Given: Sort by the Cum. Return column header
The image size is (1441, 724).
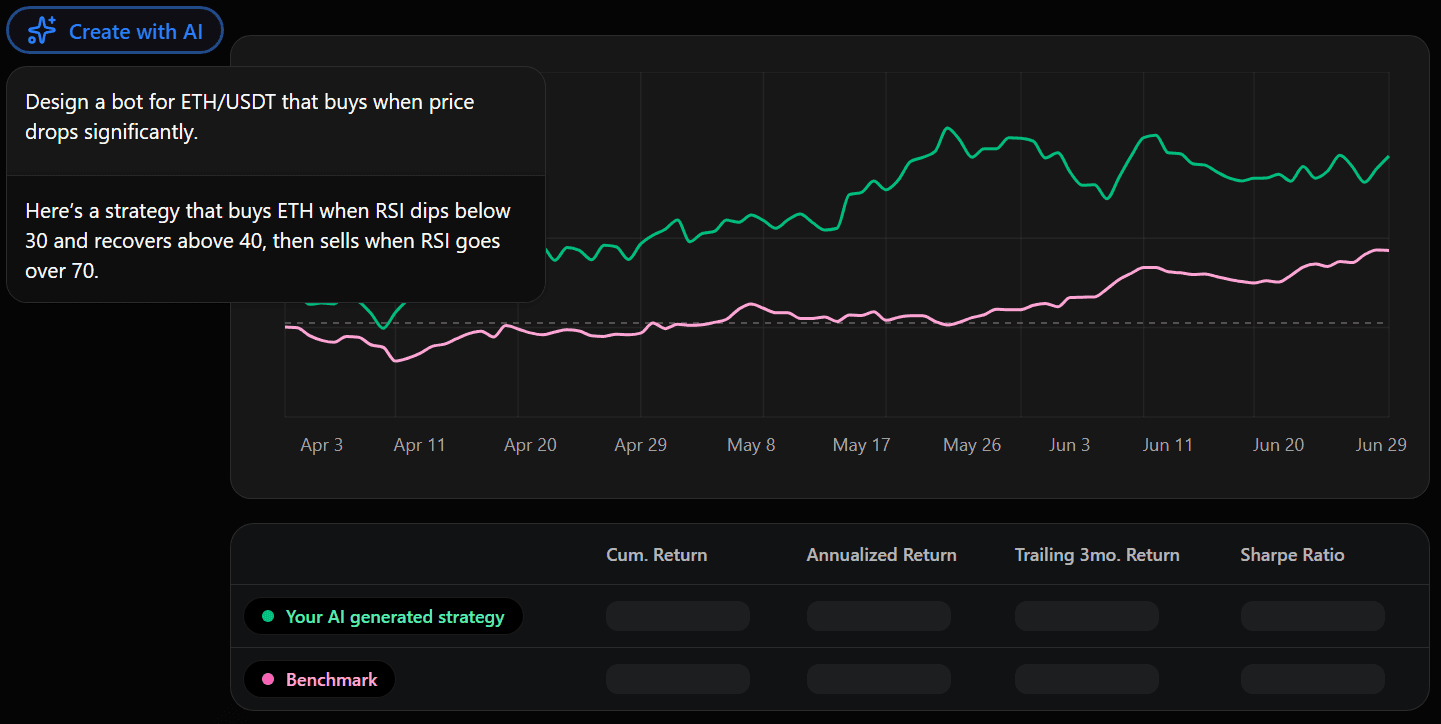Looking at the screenshot, I should 657,554.
